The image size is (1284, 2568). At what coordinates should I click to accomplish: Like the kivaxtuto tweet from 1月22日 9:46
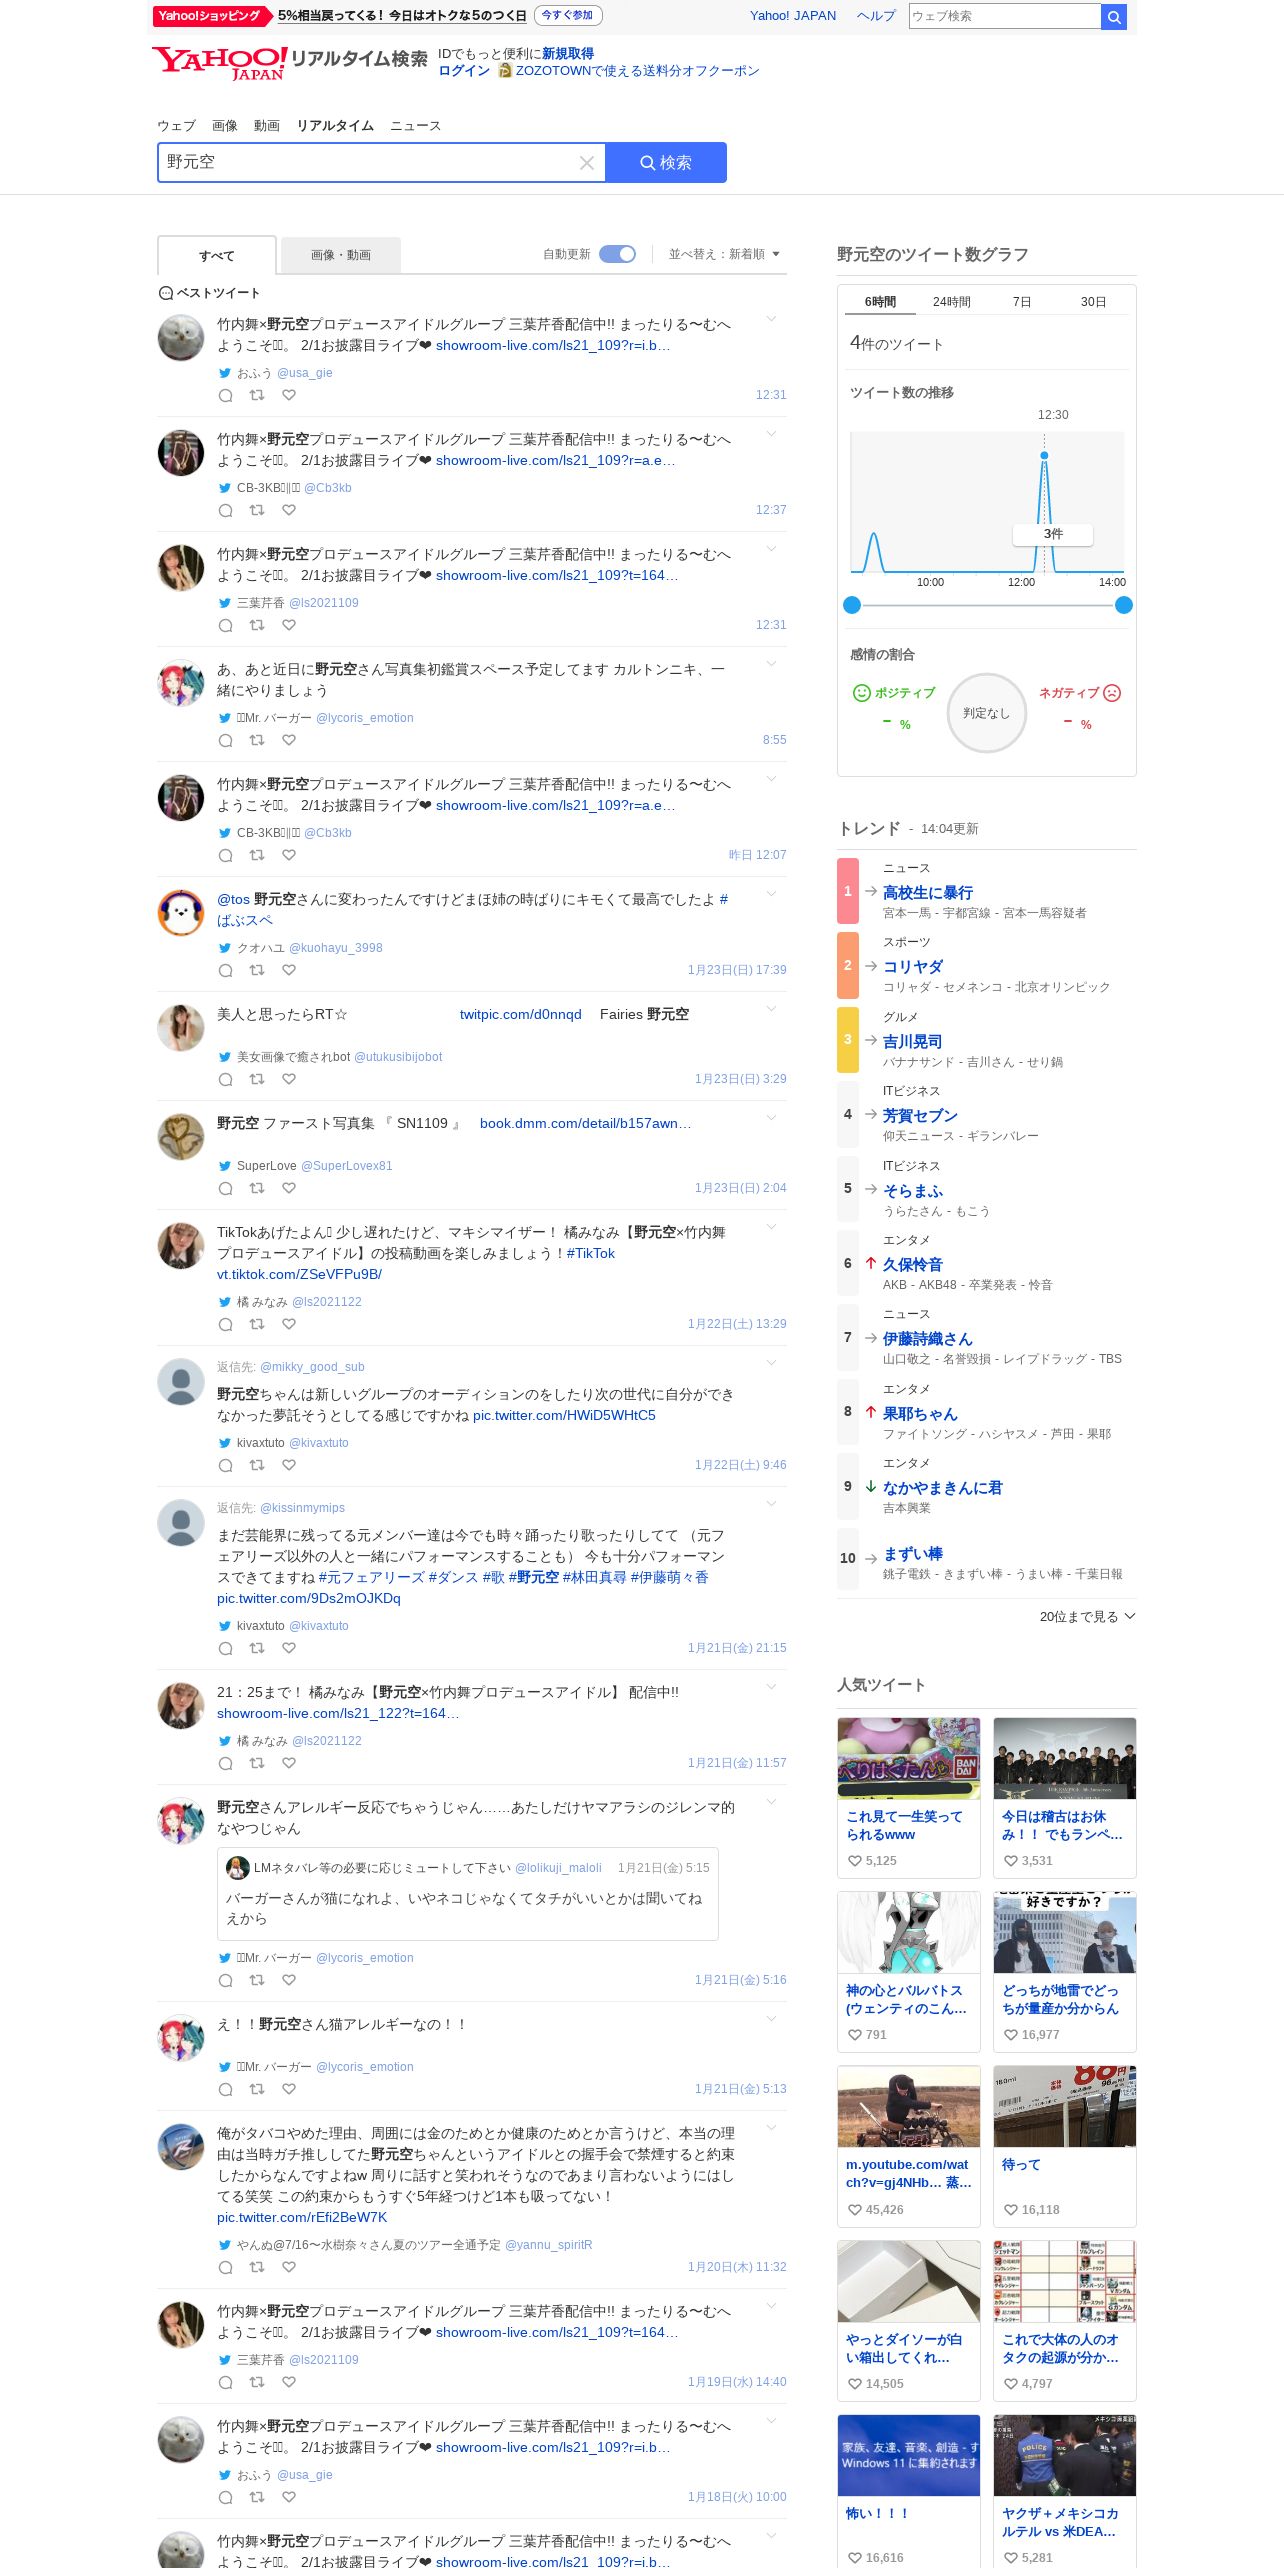point(289,1465)
